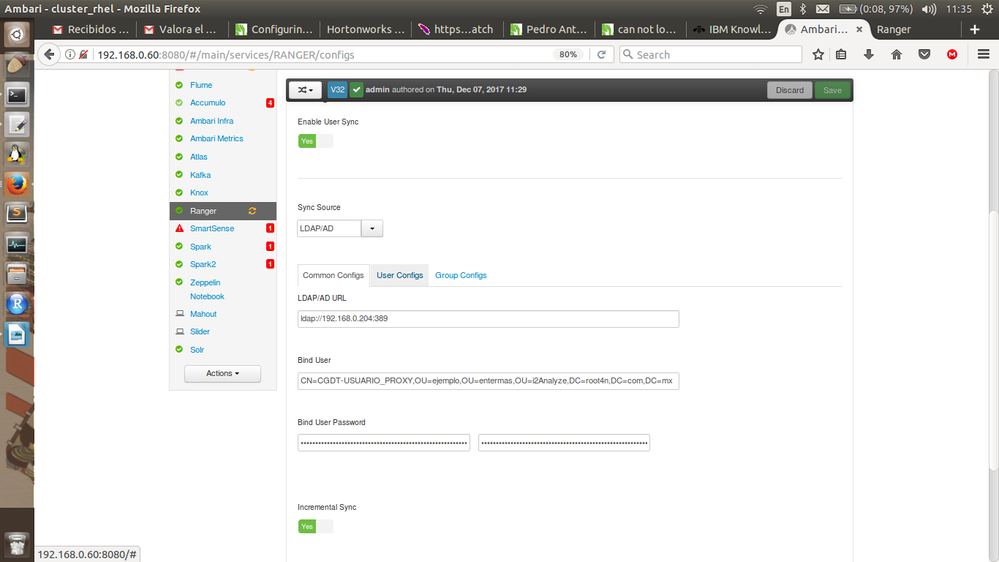
Task: Switch to Group Configs tab
Action: coord(461,275)
